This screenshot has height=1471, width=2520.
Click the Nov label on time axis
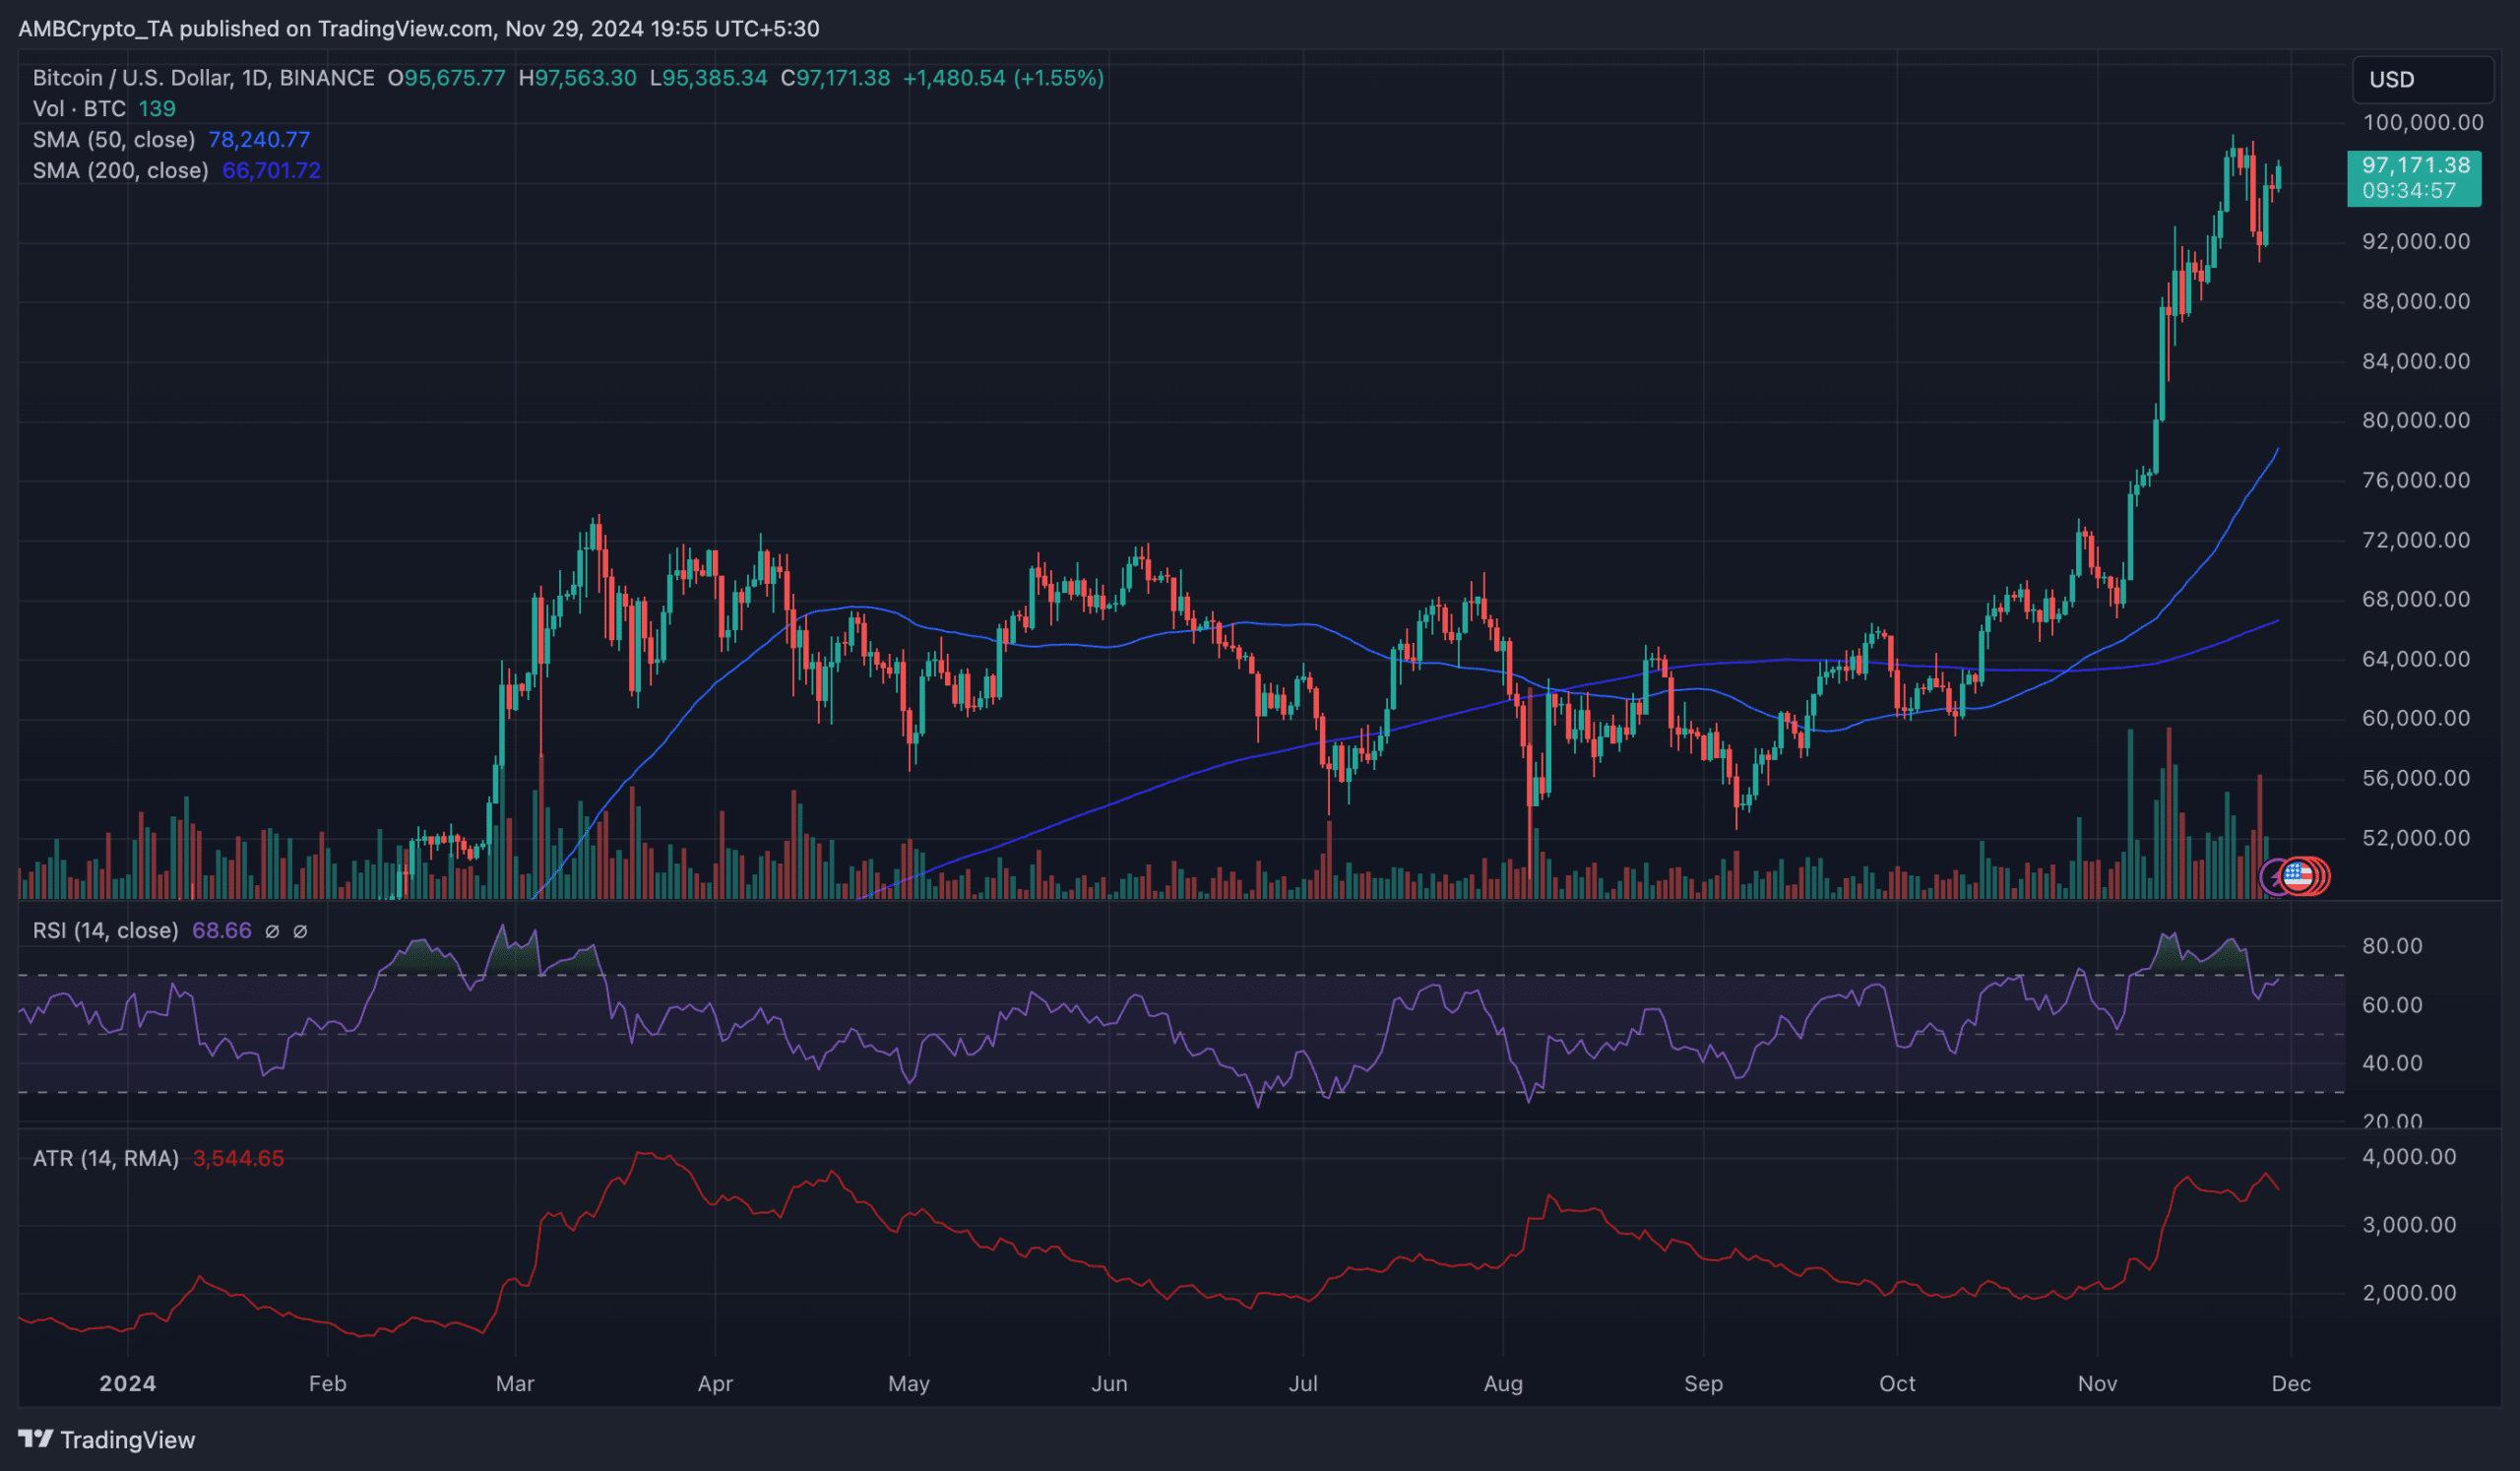point(2097,1384)
